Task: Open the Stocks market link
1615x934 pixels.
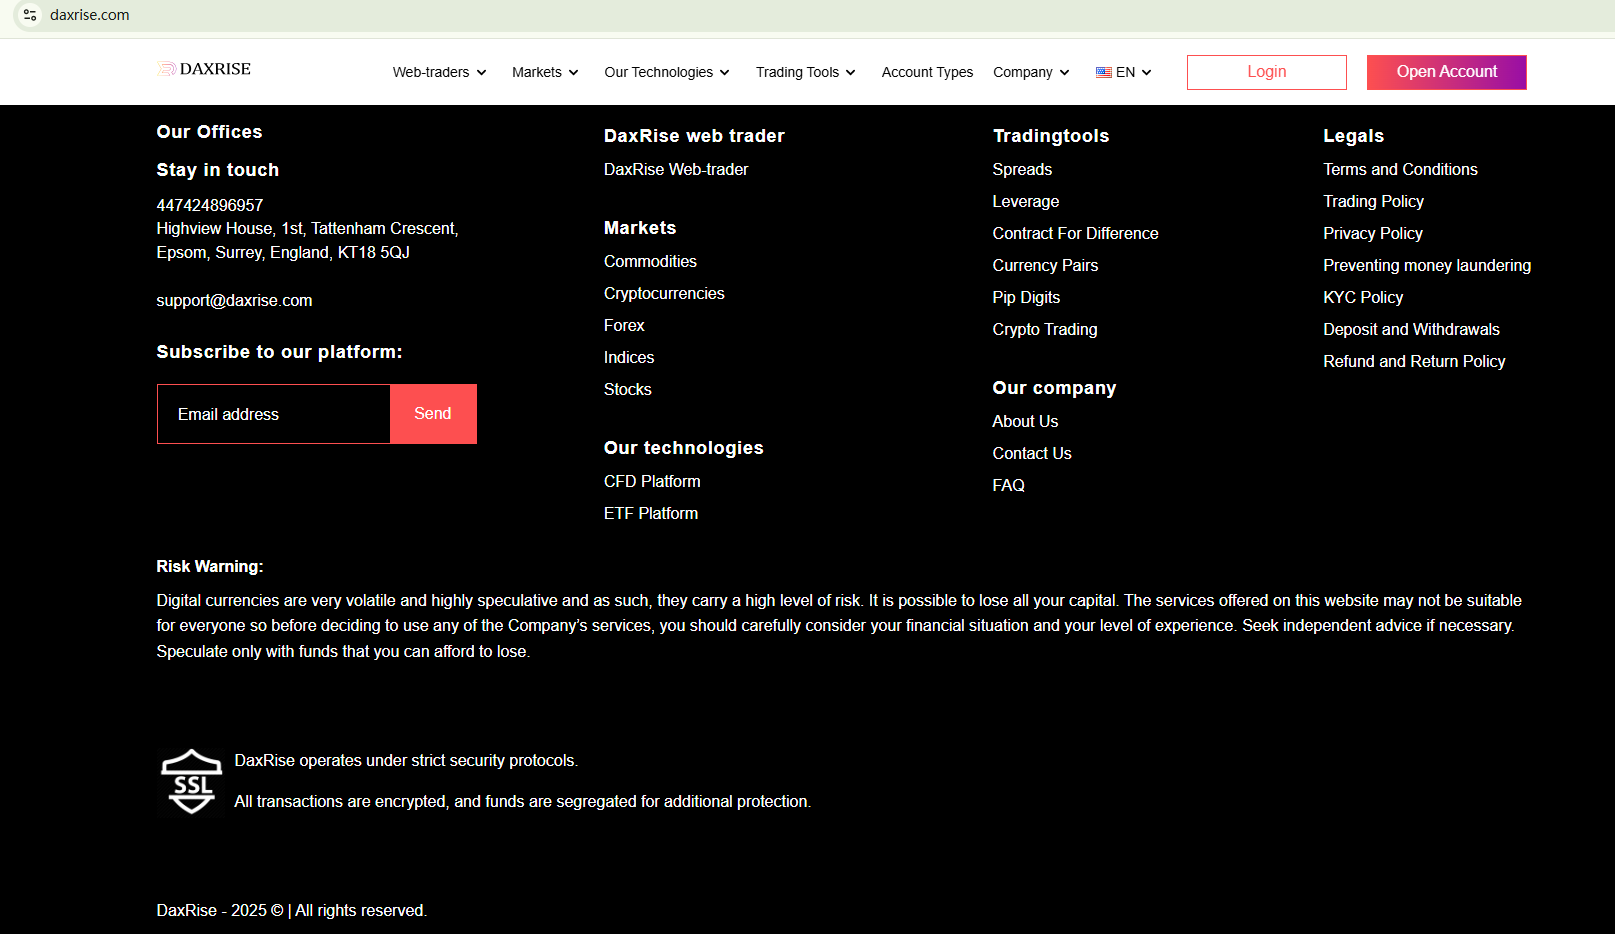Action: (628, 390)
